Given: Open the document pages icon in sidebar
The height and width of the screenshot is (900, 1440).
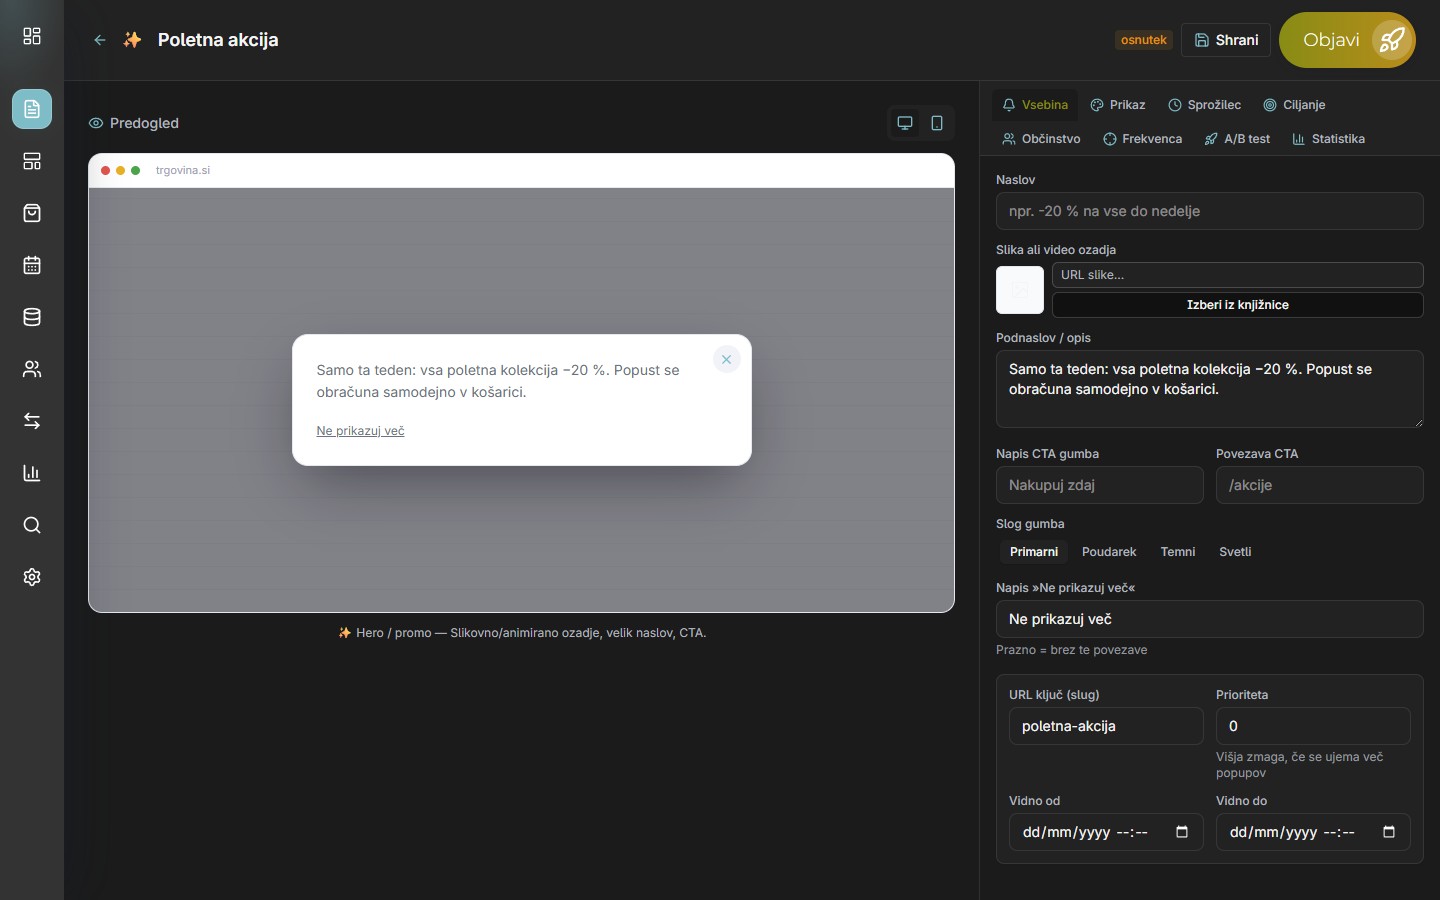Looking at the screenshot, I should click(x=32, y=109).
